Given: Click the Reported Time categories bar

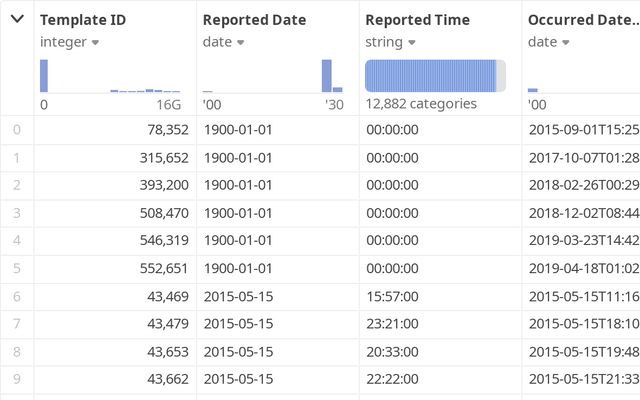Looking at the screenshot, I should 431,76.
